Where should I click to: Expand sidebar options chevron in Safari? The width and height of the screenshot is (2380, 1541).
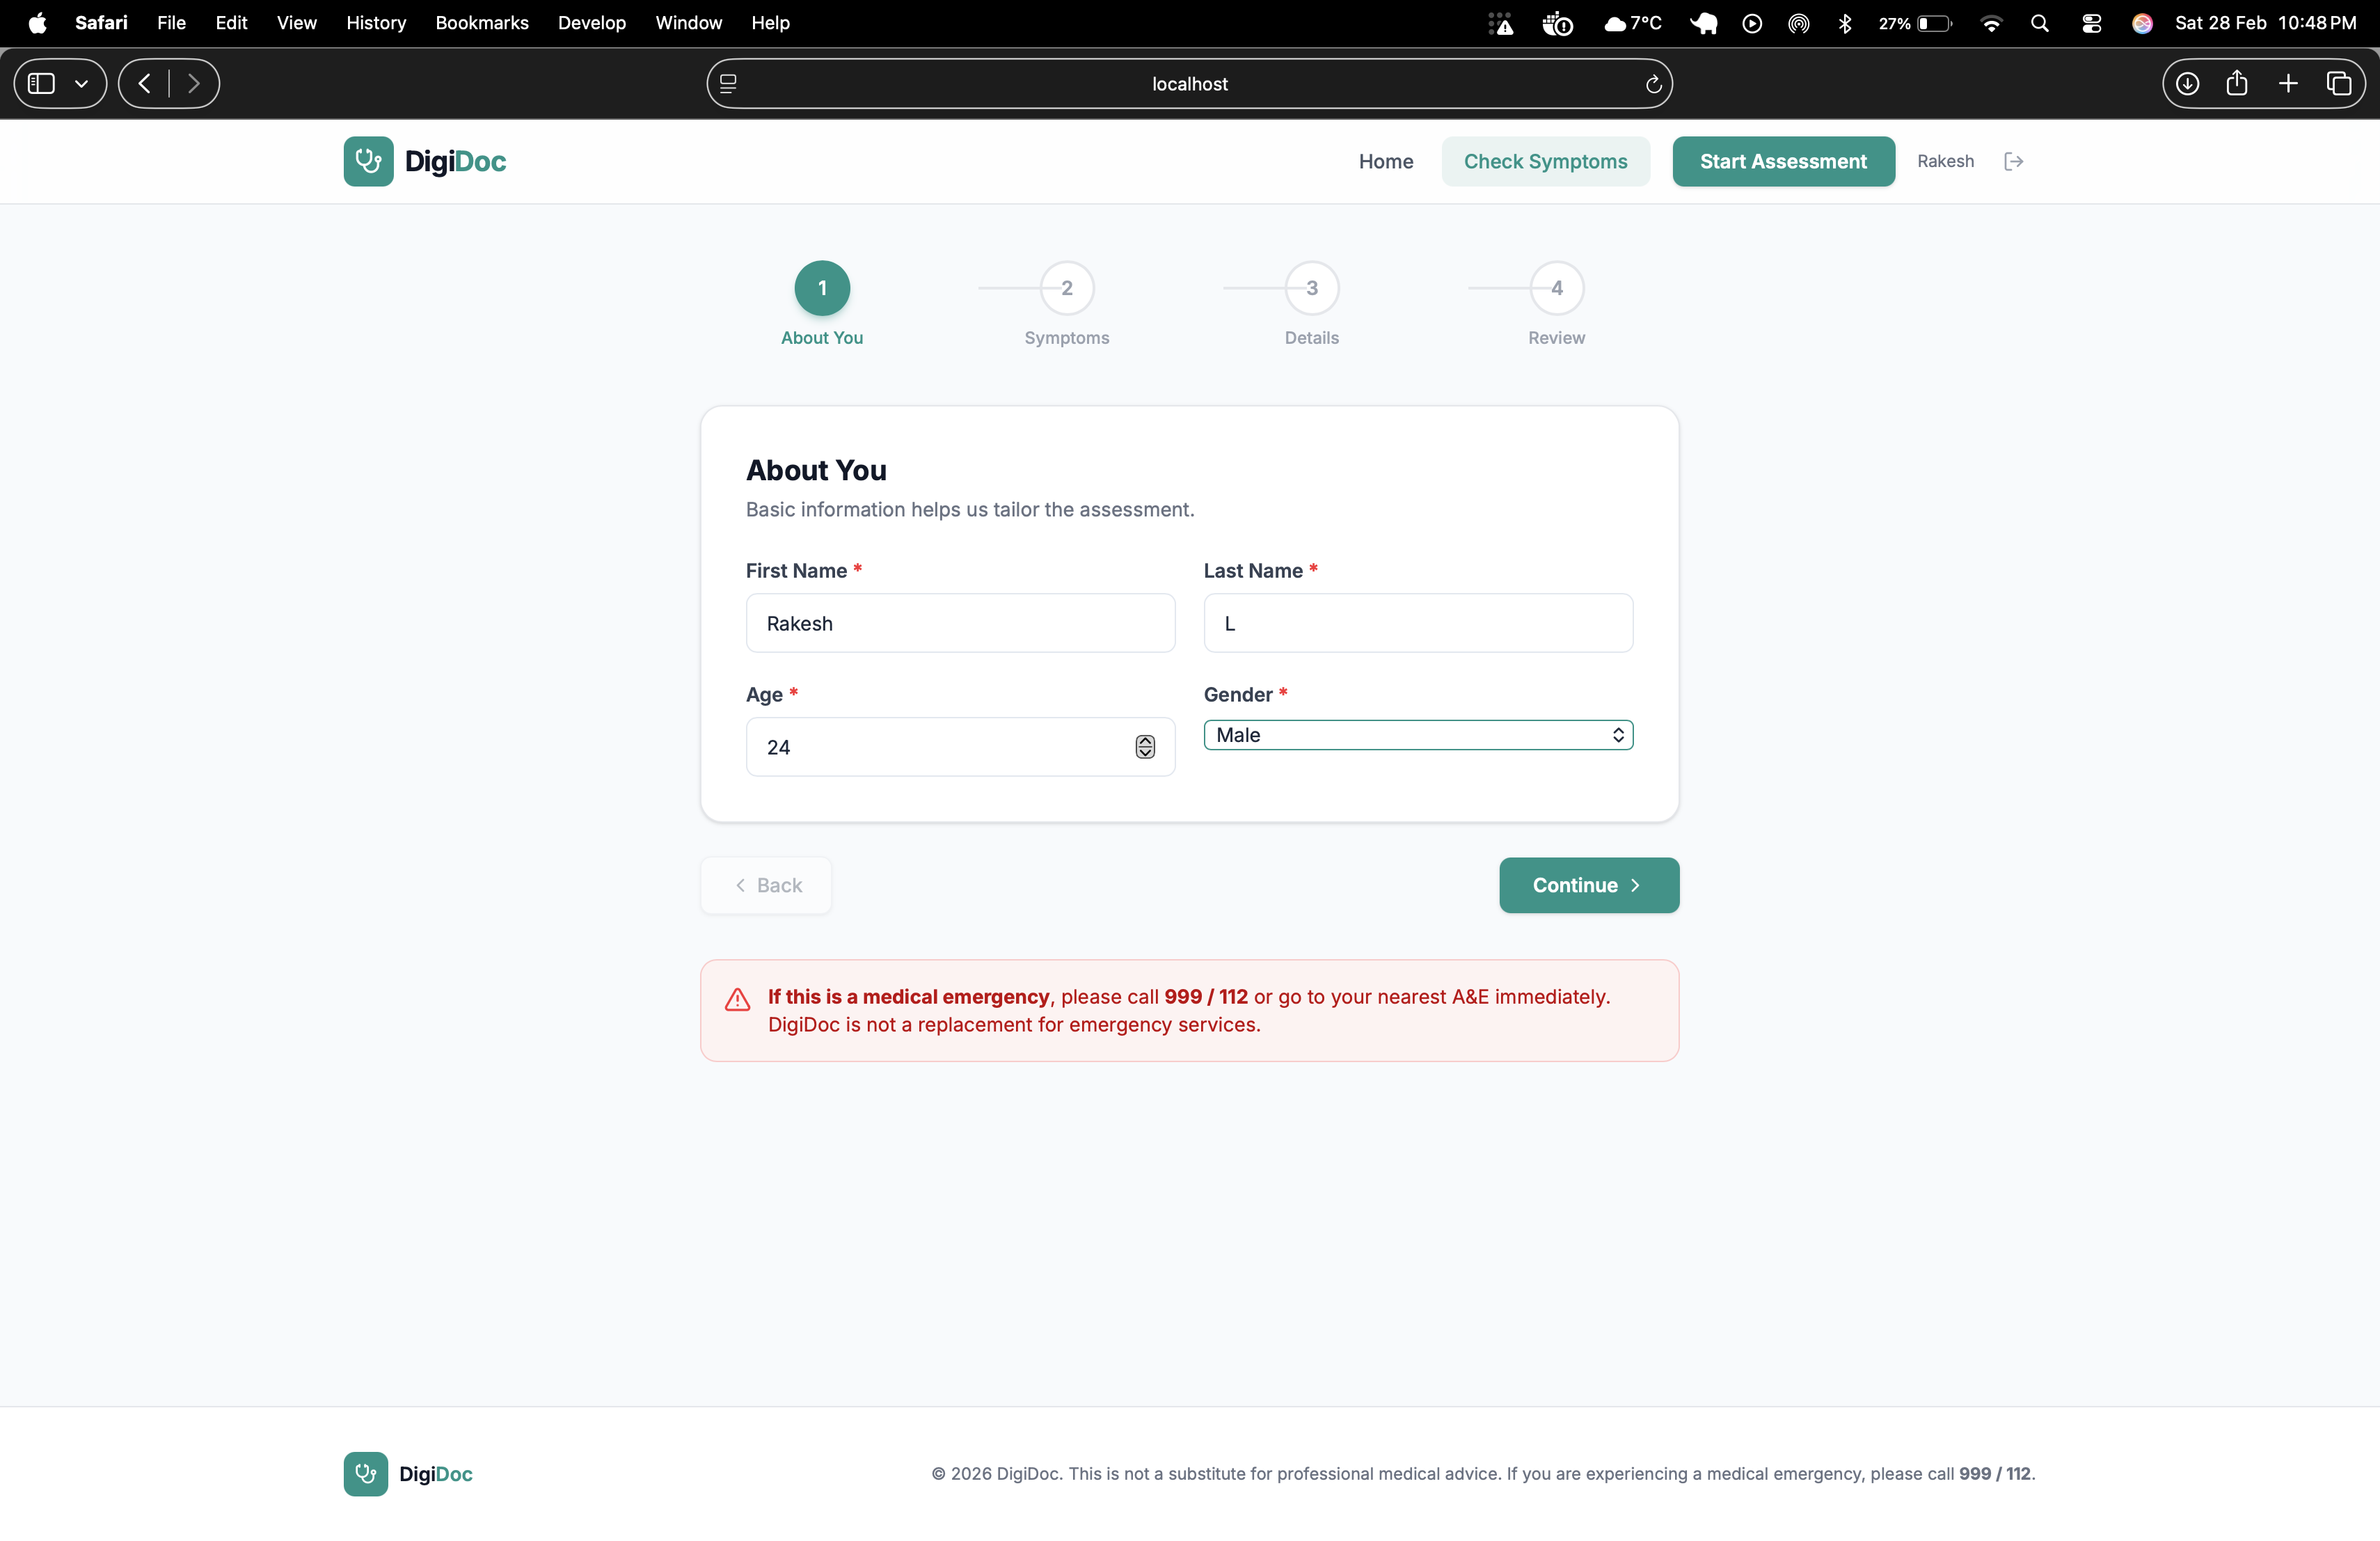(x=82, y=84)
